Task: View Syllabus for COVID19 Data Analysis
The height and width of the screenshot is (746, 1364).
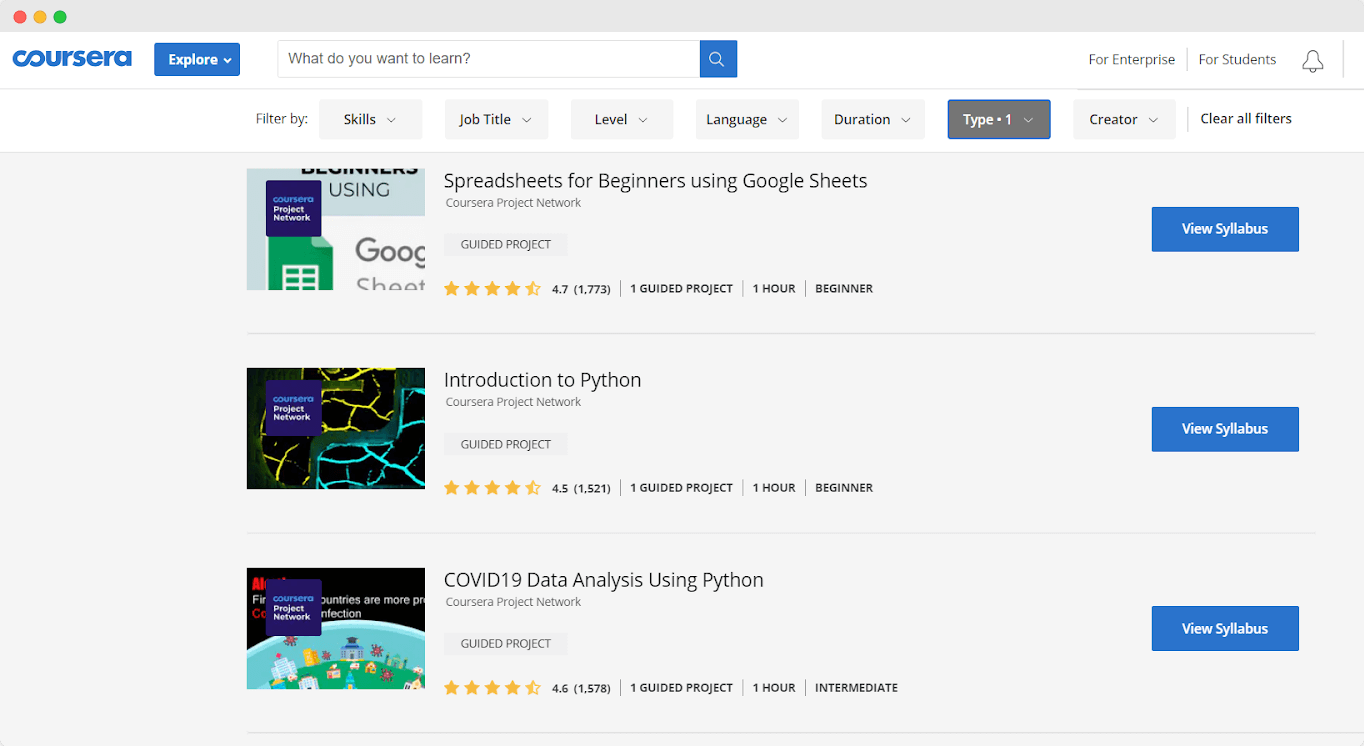Action: point(1225,628)
